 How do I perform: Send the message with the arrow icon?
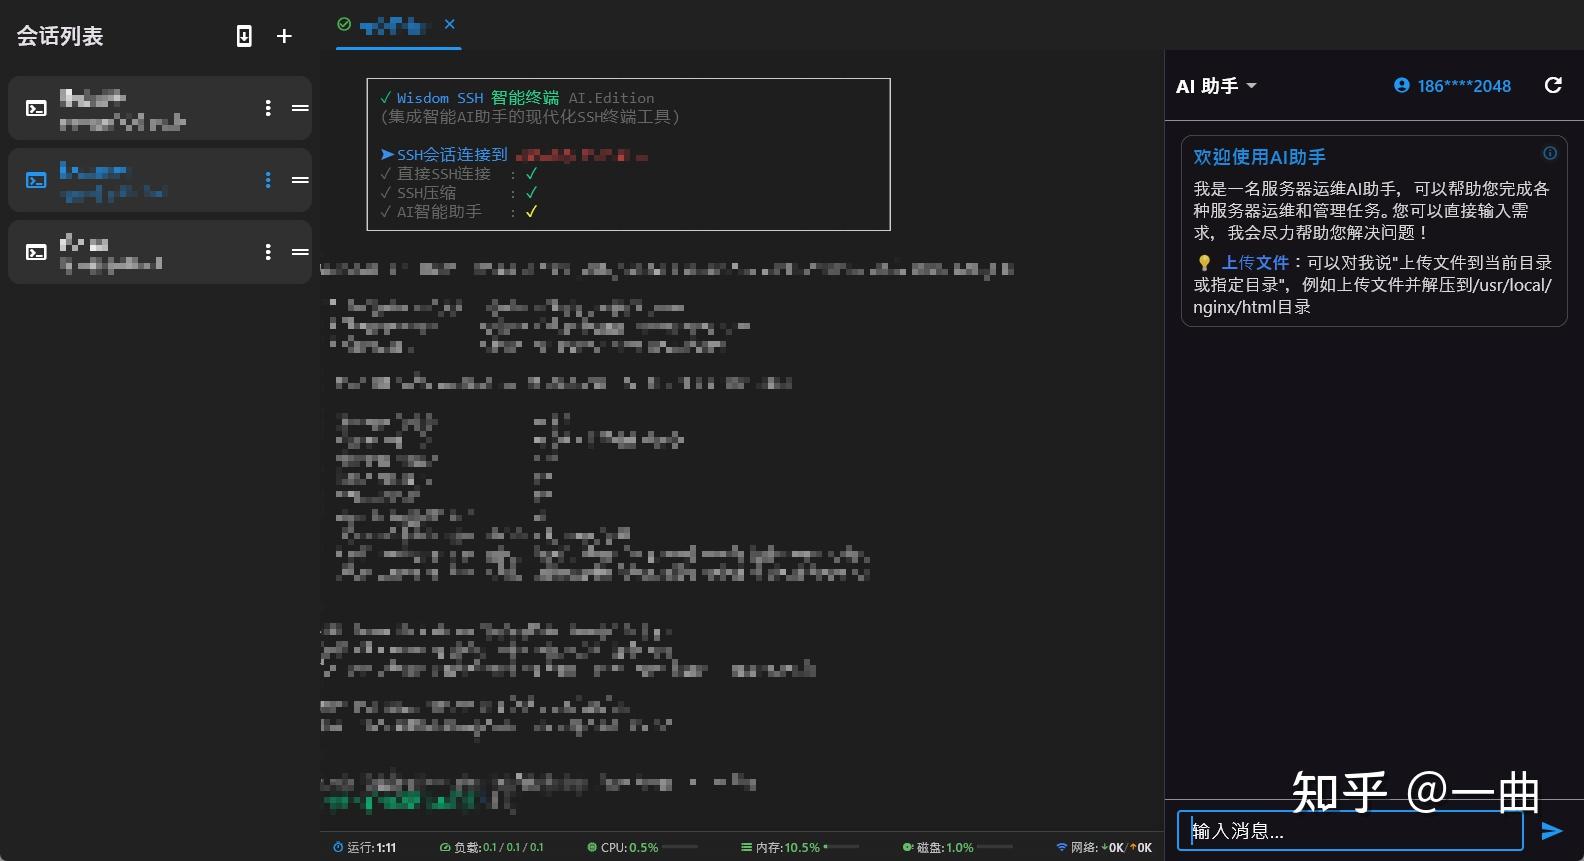click(x=1552, y=831)
